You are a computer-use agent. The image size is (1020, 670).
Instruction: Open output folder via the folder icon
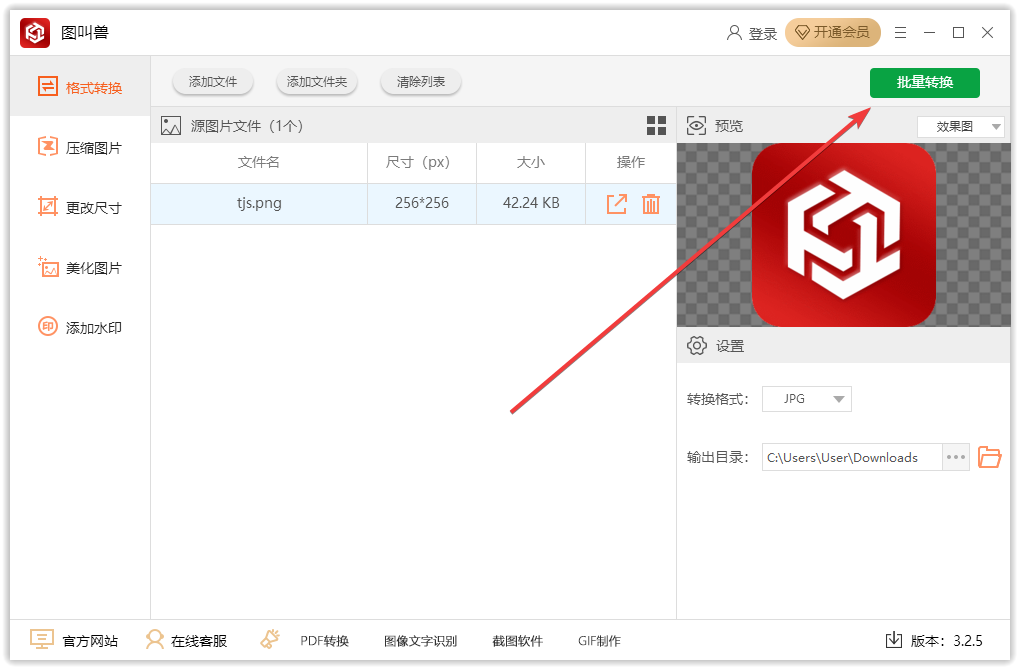[x=989, y=457]
